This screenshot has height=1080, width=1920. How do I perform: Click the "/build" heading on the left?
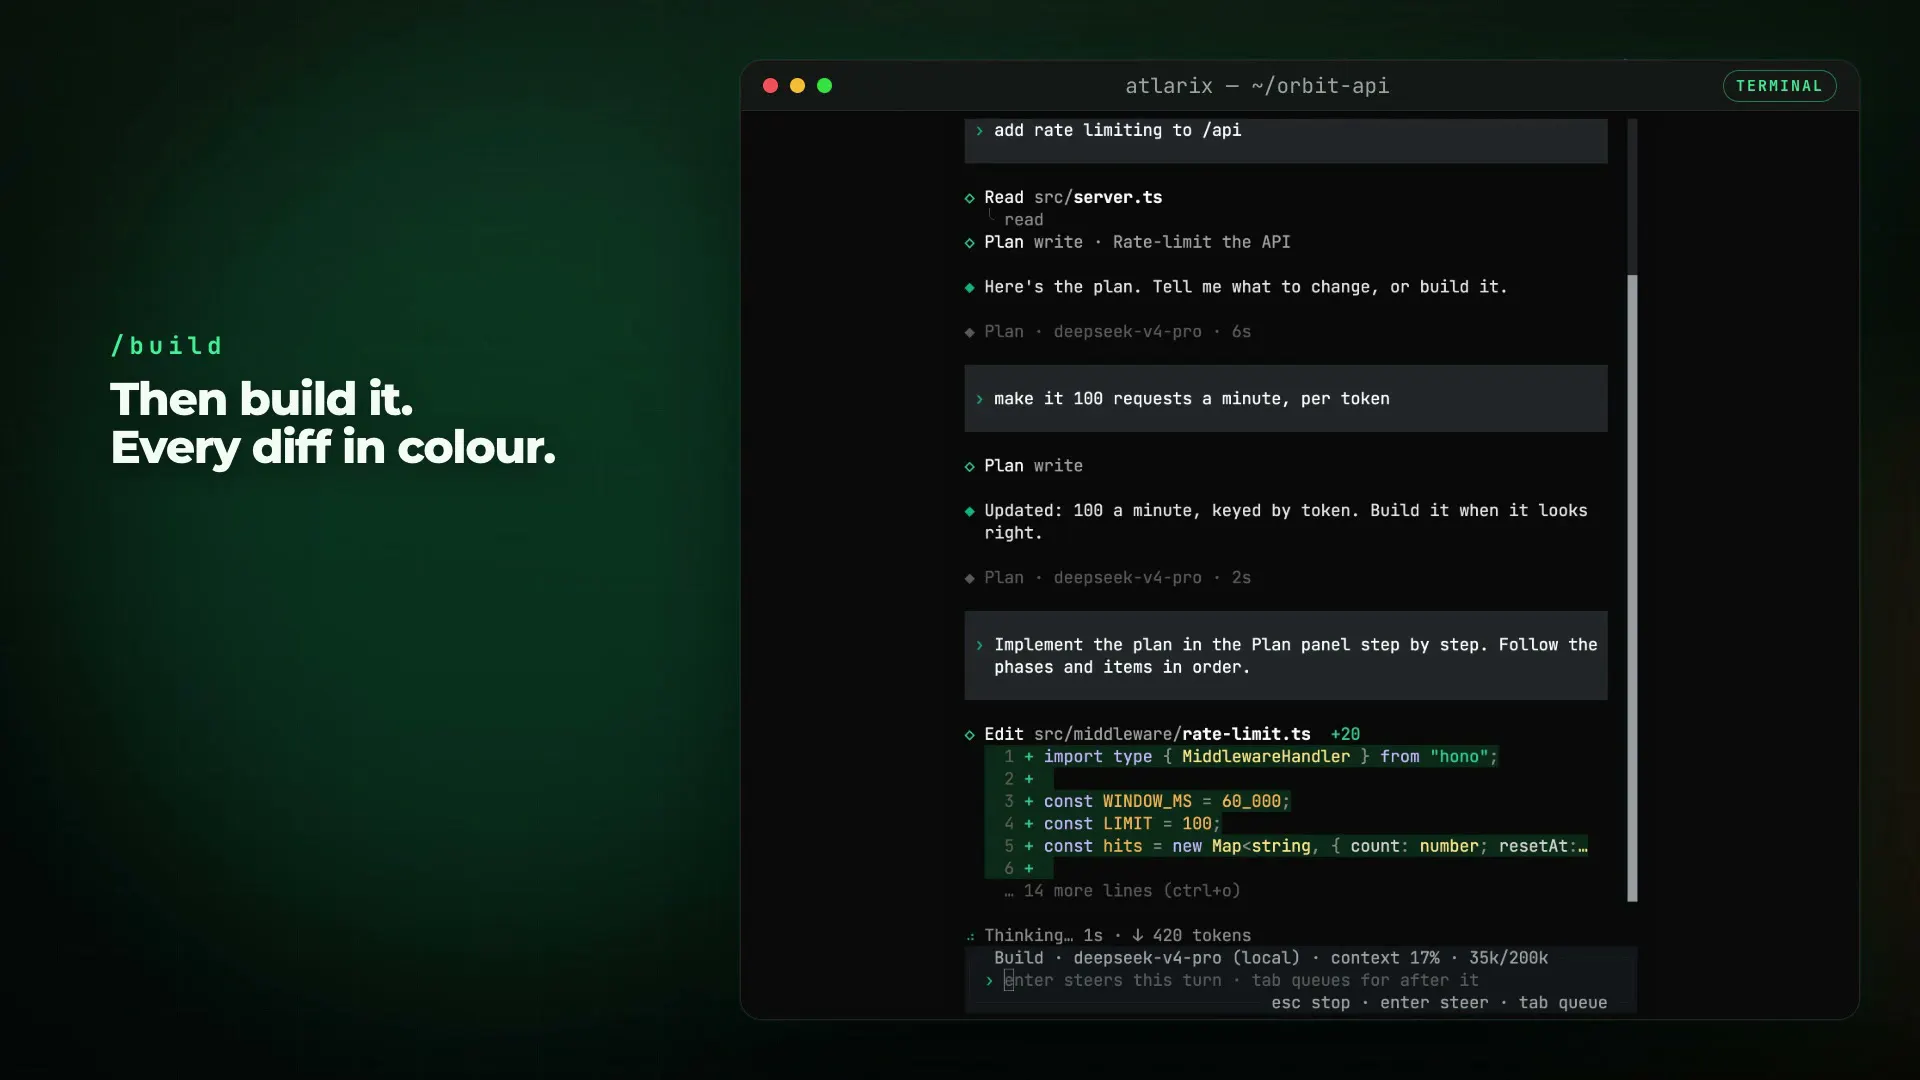[x=167, y=346]
